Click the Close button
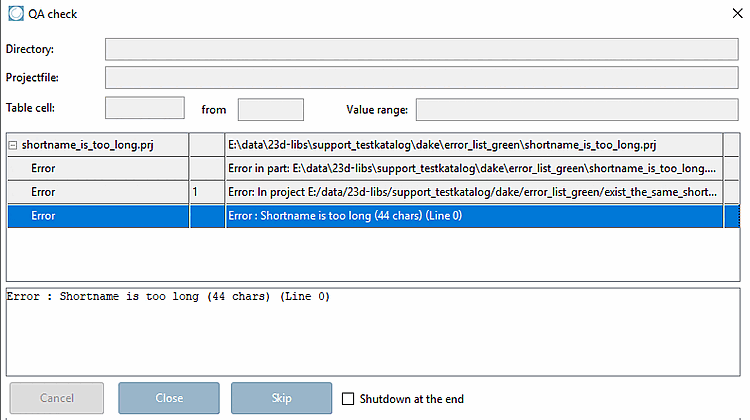 coord(169,398)
